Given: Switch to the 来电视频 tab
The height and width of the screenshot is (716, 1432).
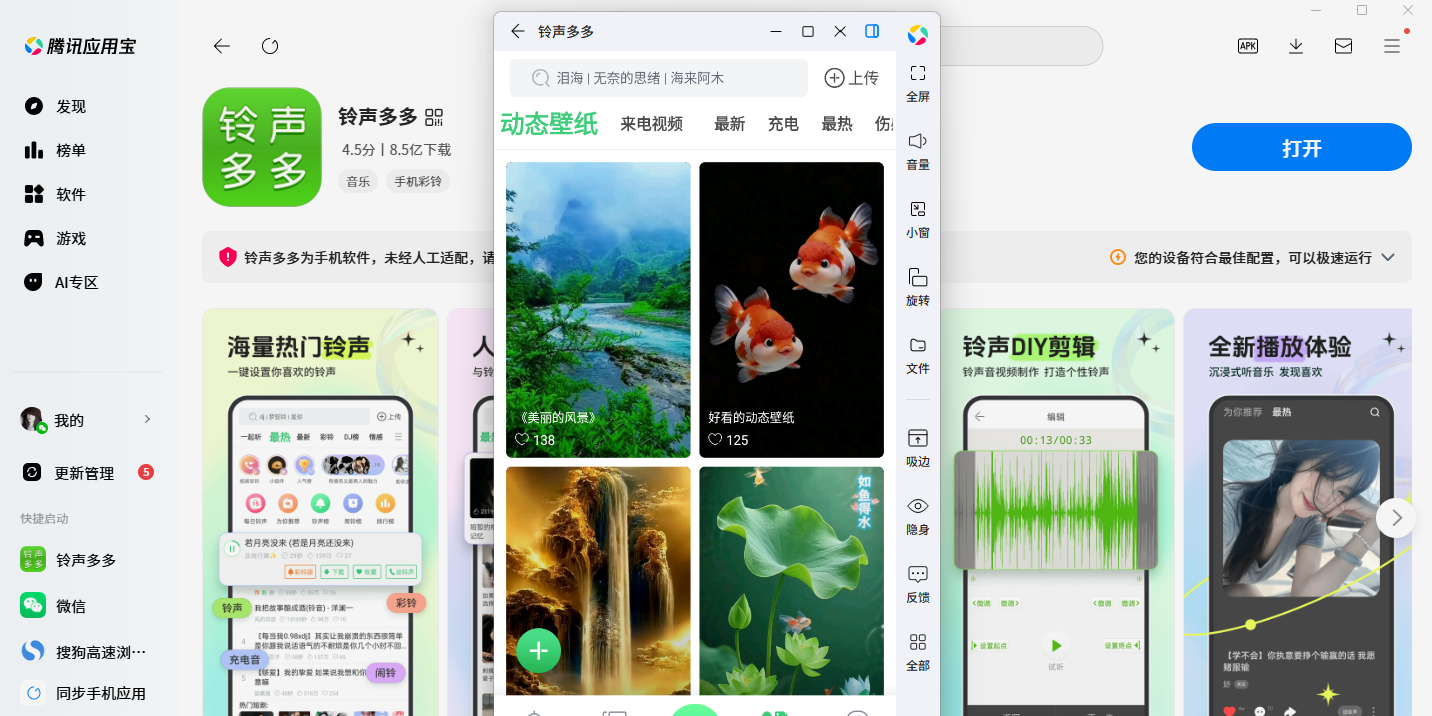Looking at the screenshot, I should pos(652,124).
